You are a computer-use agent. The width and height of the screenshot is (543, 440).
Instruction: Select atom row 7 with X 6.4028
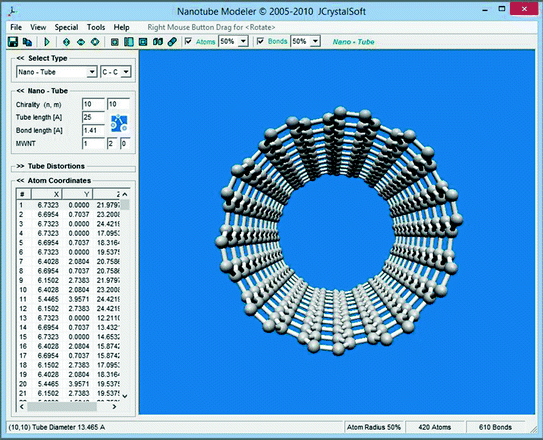point(68,262)
